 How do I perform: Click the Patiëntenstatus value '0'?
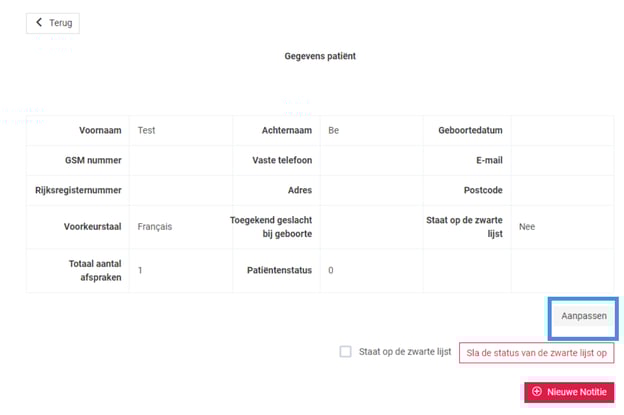[330, 270]
